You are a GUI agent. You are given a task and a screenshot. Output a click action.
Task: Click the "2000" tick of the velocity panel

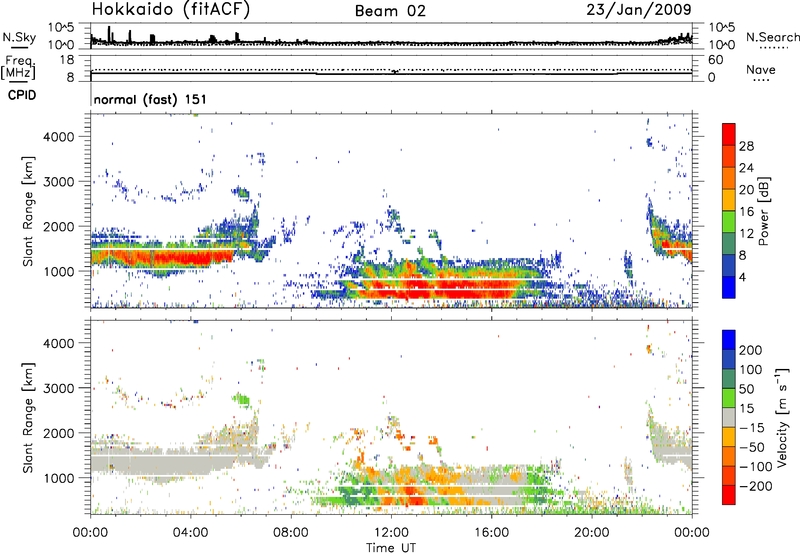[58, 433]
